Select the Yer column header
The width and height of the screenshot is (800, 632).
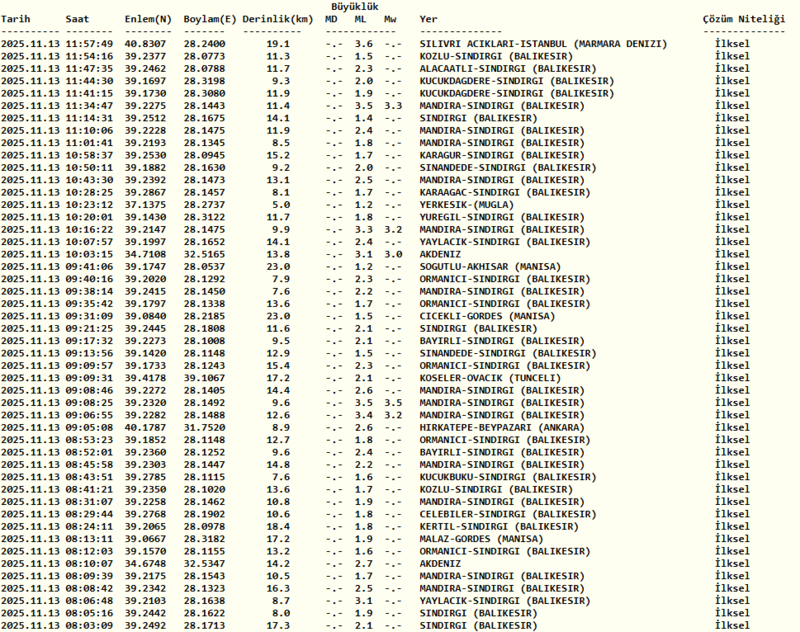tap(428, 19)
